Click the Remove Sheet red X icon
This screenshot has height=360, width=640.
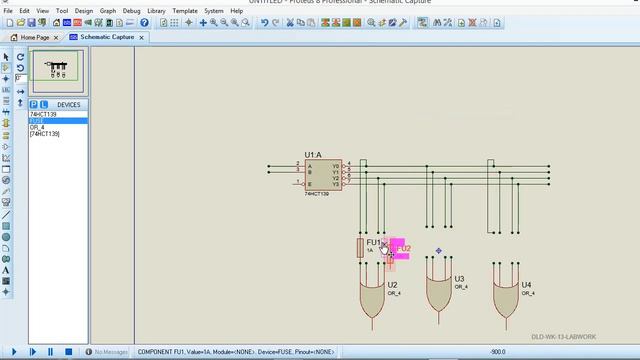click(x=472, y=23)
